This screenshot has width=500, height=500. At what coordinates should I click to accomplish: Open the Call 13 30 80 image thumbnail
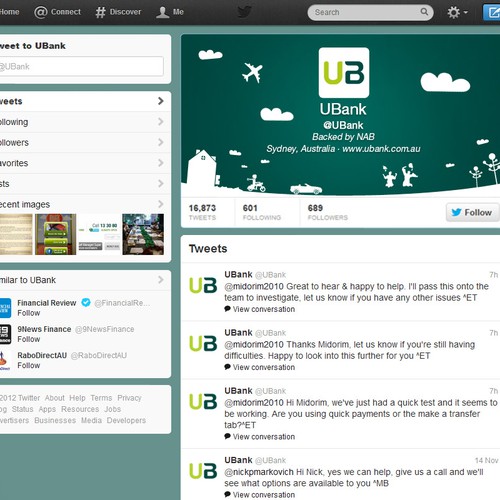point(99,234)
